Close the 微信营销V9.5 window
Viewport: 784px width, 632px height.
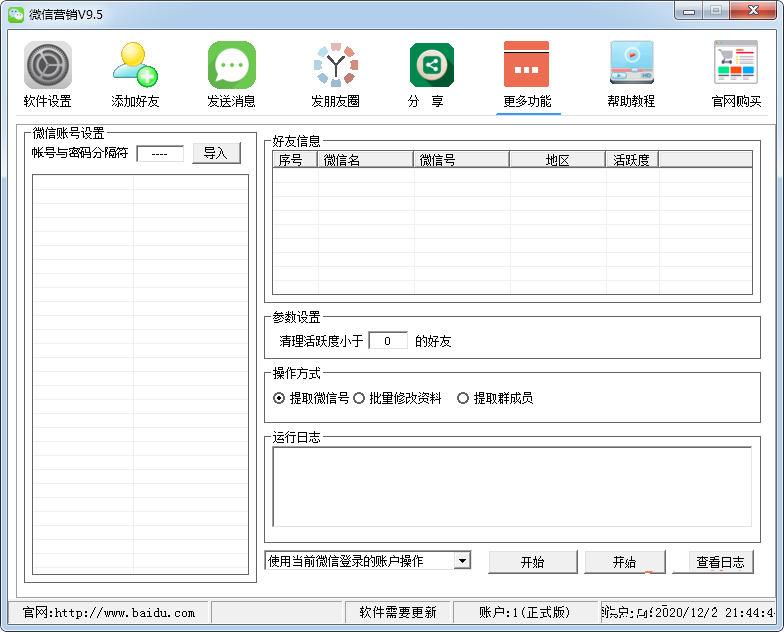click(x=754, y=10)
